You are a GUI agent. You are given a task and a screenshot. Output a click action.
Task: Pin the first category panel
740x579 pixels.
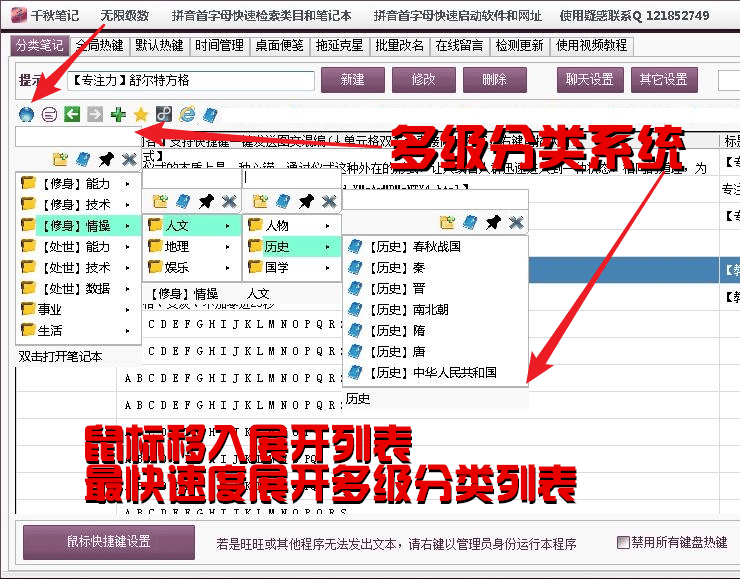tap(106, 159)
